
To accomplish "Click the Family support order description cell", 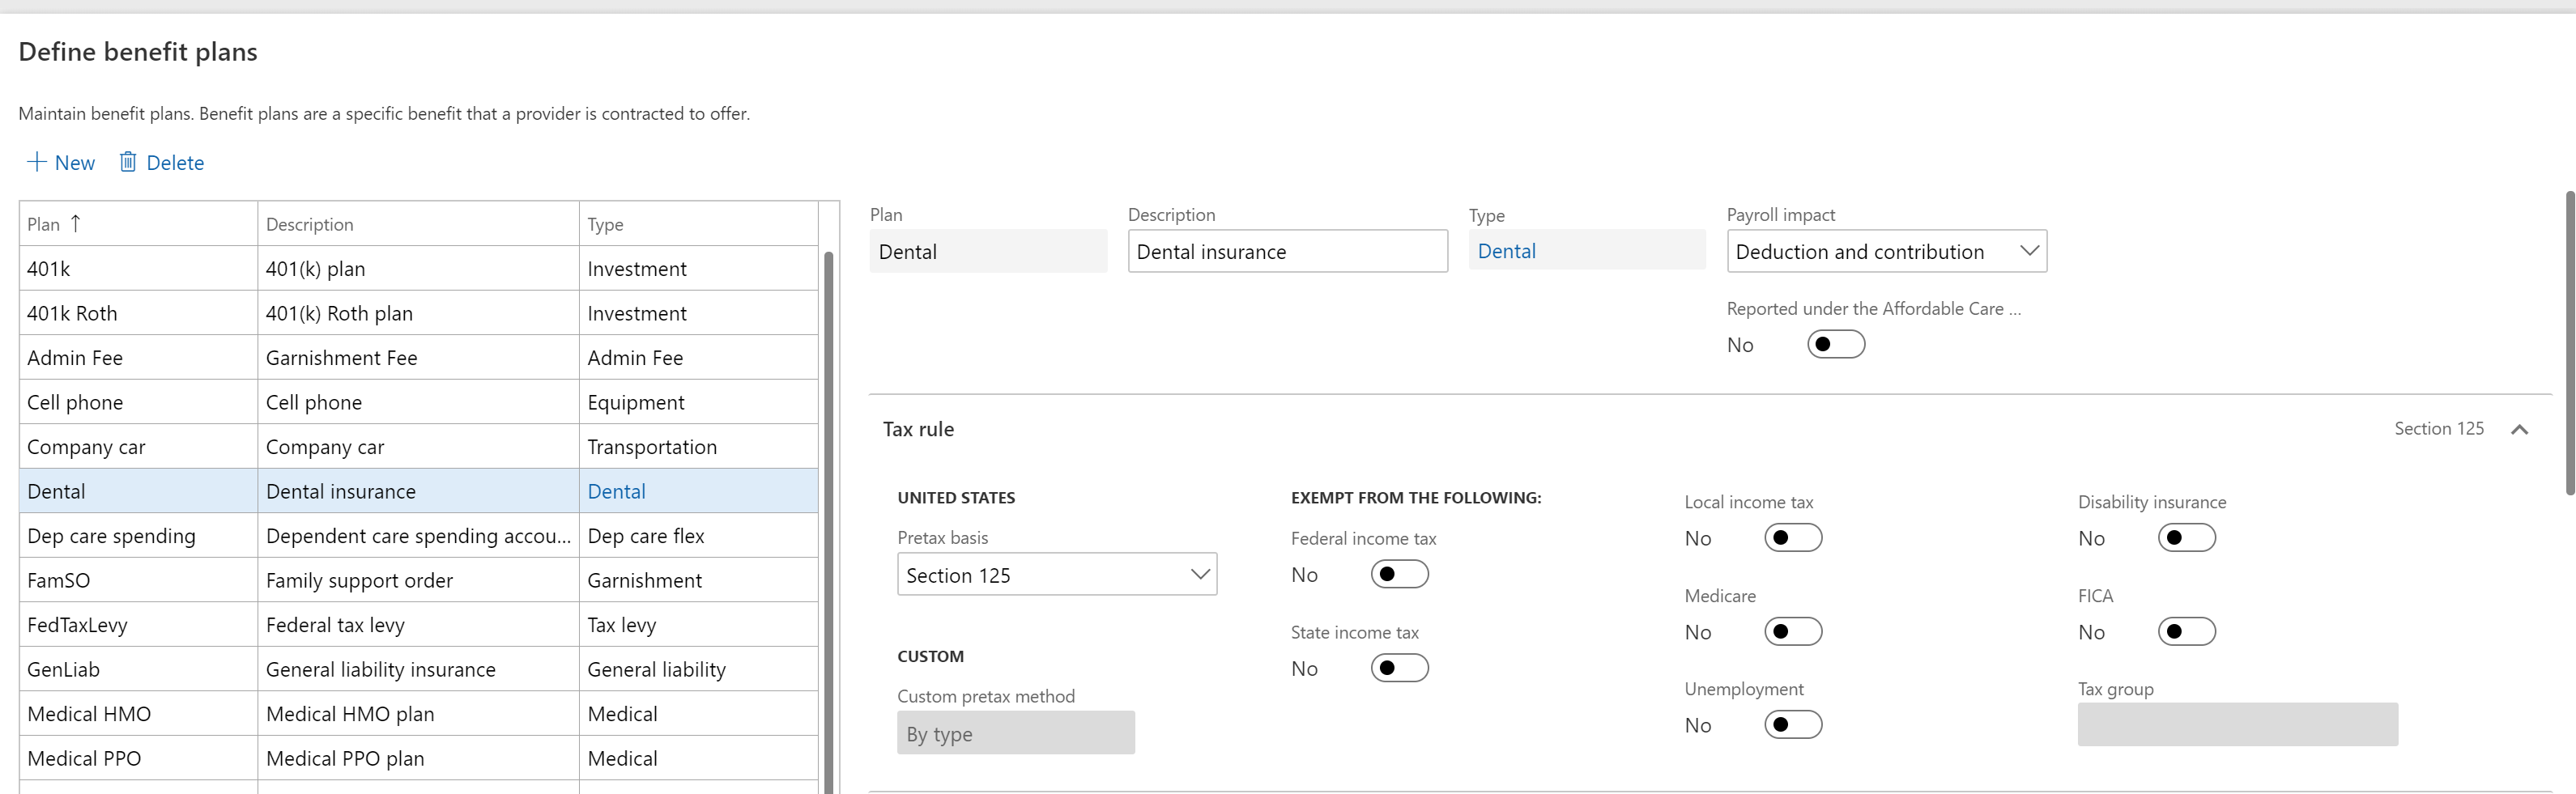I will tap(418, 580).
